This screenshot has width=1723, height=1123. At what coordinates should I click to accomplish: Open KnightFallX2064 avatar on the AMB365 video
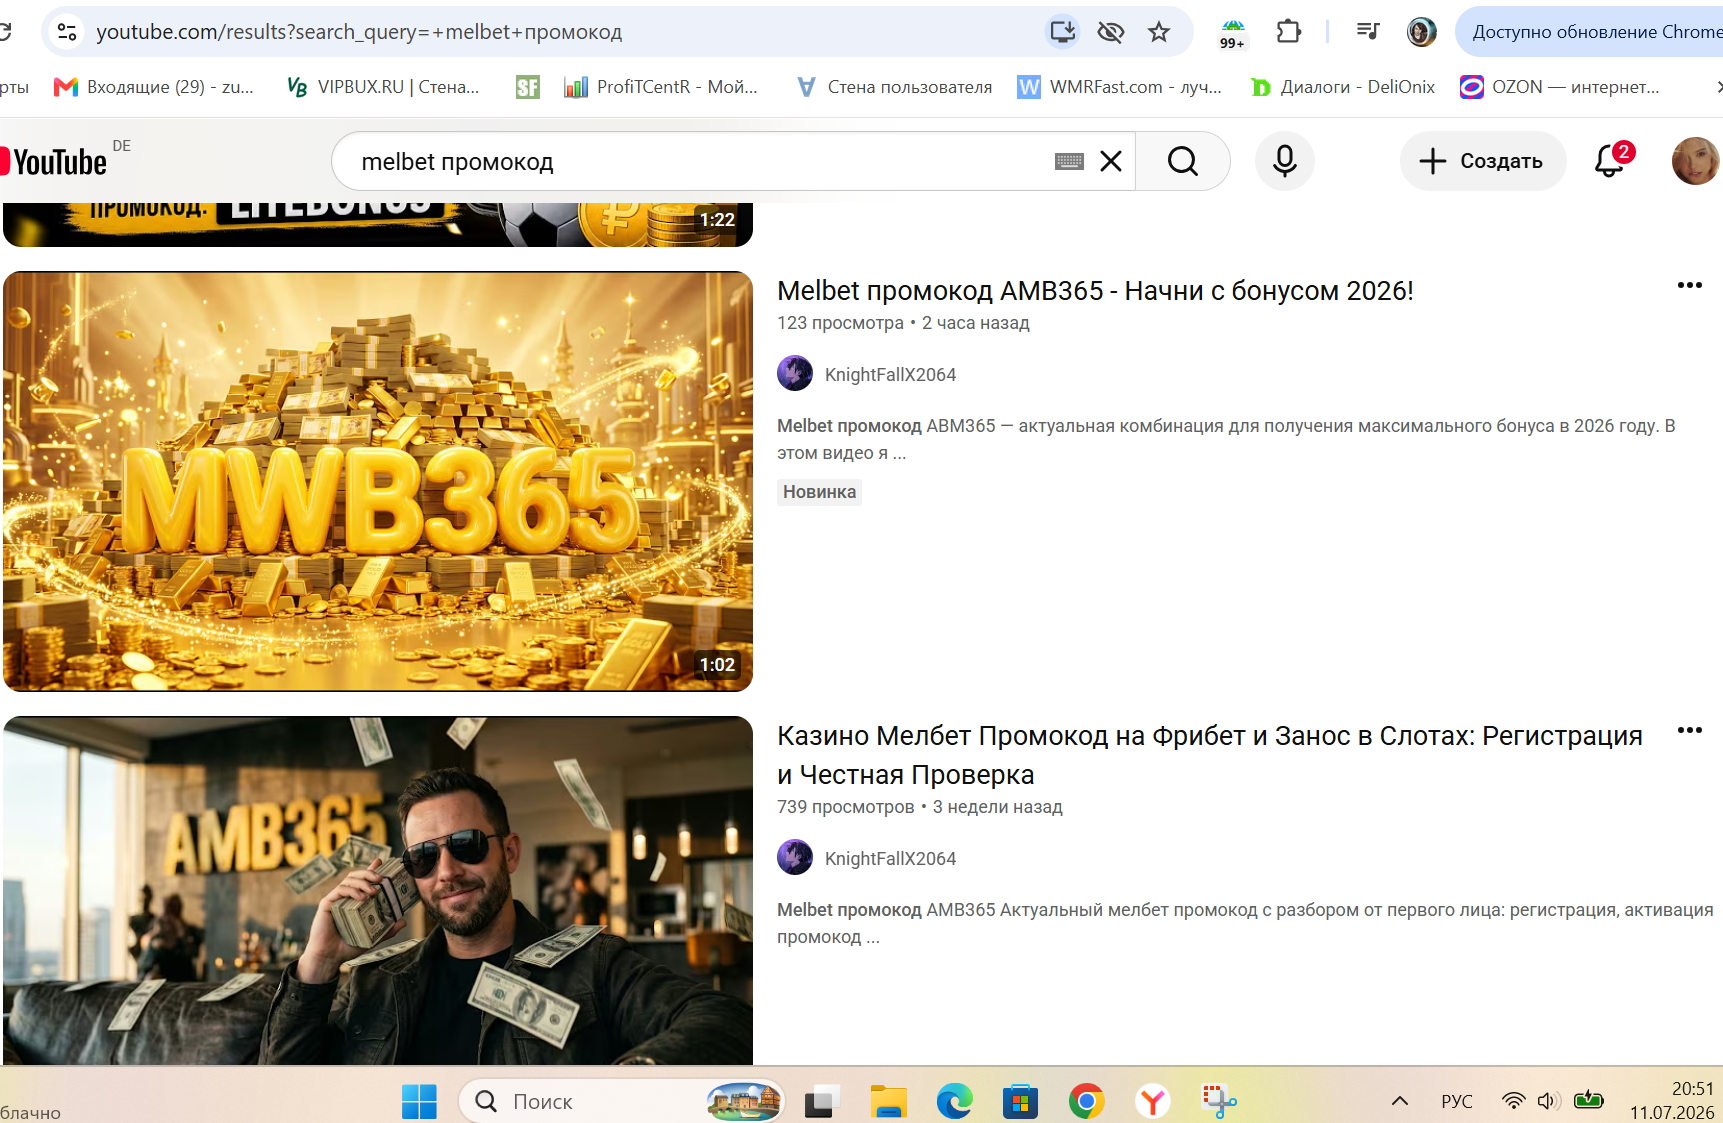coord(795,373)
